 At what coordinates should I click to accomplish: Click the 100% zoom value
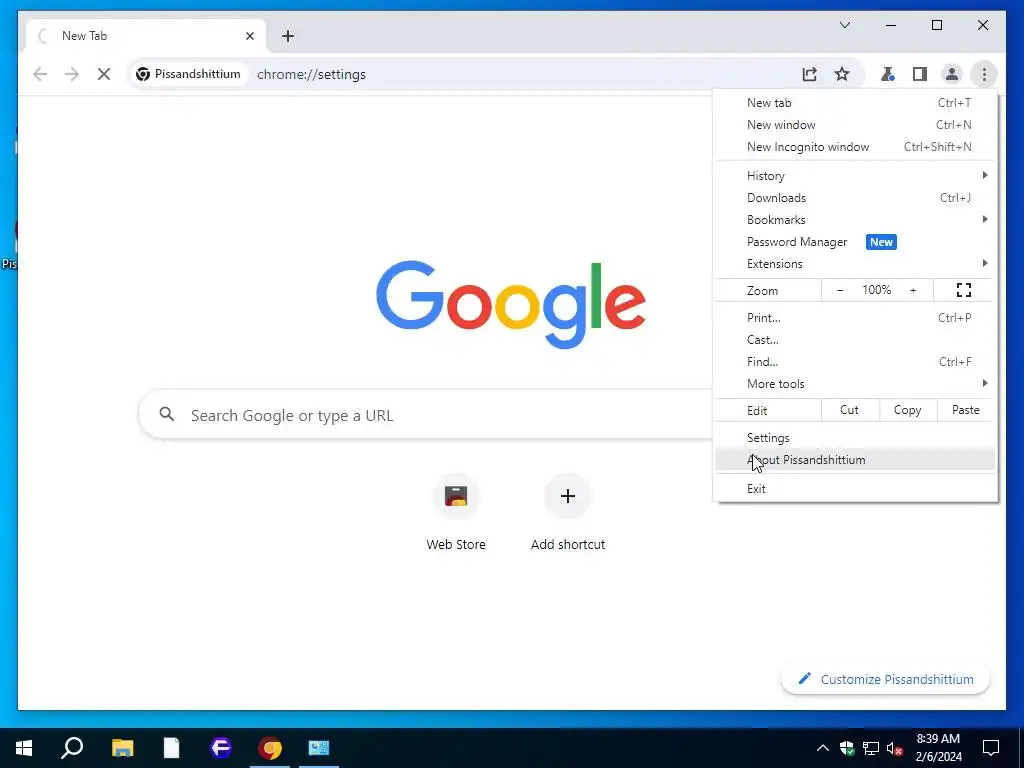(876, 290)
